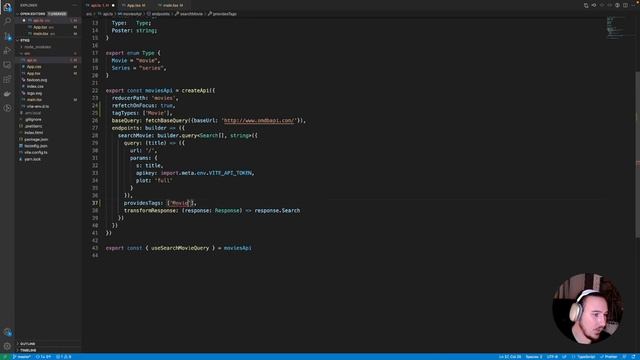Viewport: 640px width, 360px height.
Task: Open tsconfig.json in the file tree
Action: click(36, 146)
